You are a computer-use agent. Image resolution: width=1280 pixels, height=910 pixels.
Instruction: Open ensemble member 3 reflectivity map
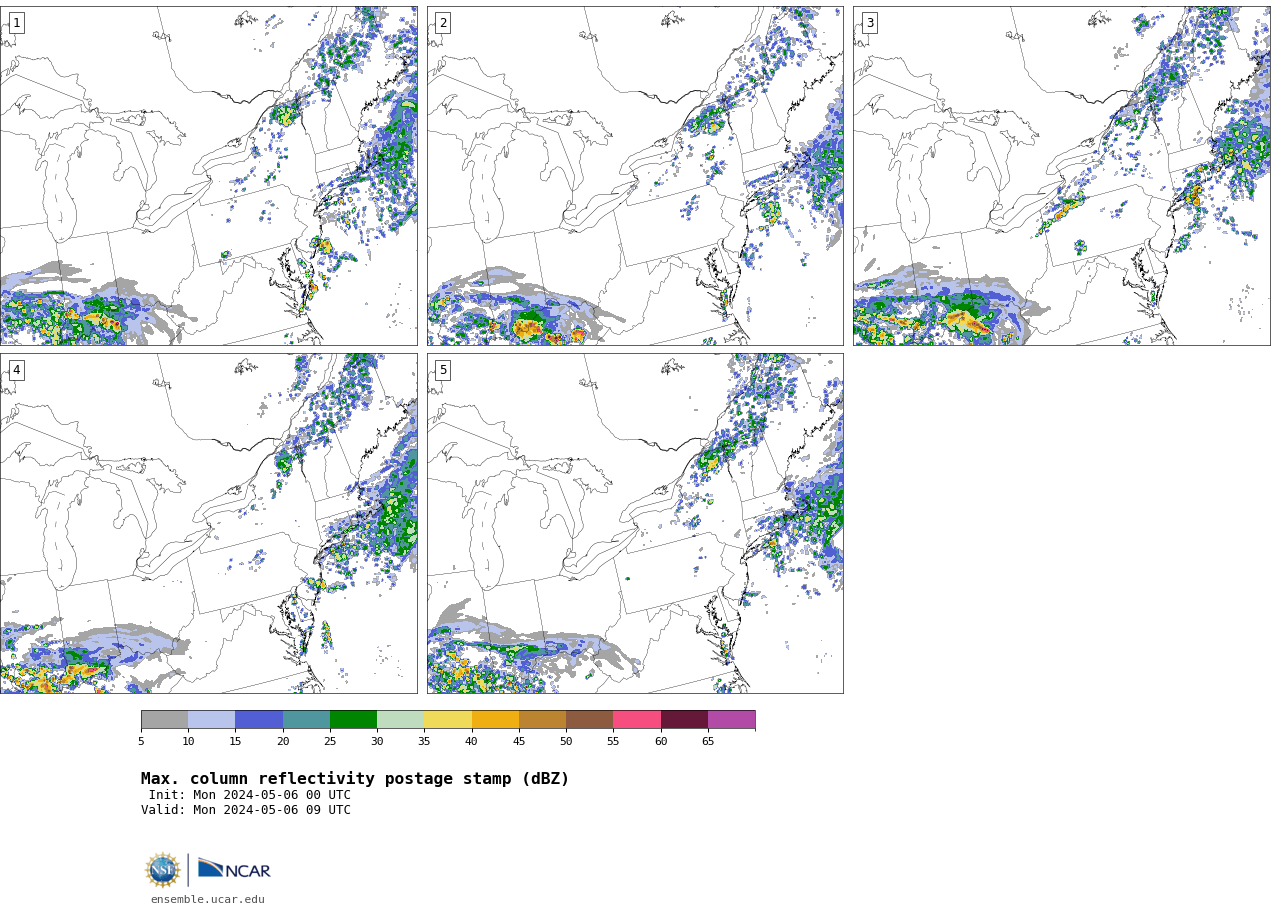click(x=1061, y=176)
